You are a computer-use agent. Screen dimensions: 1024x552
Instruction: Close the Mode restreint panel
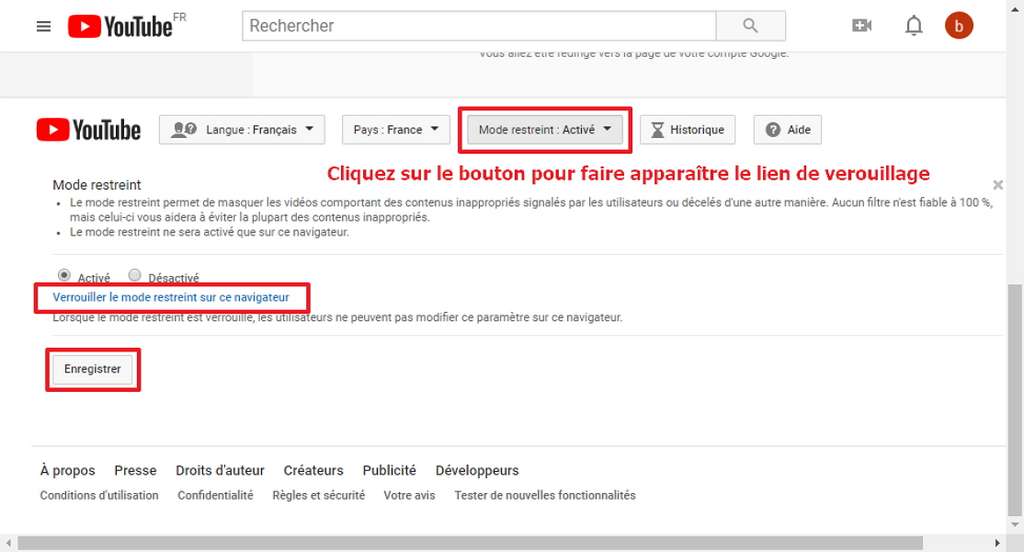pos(997,185)
